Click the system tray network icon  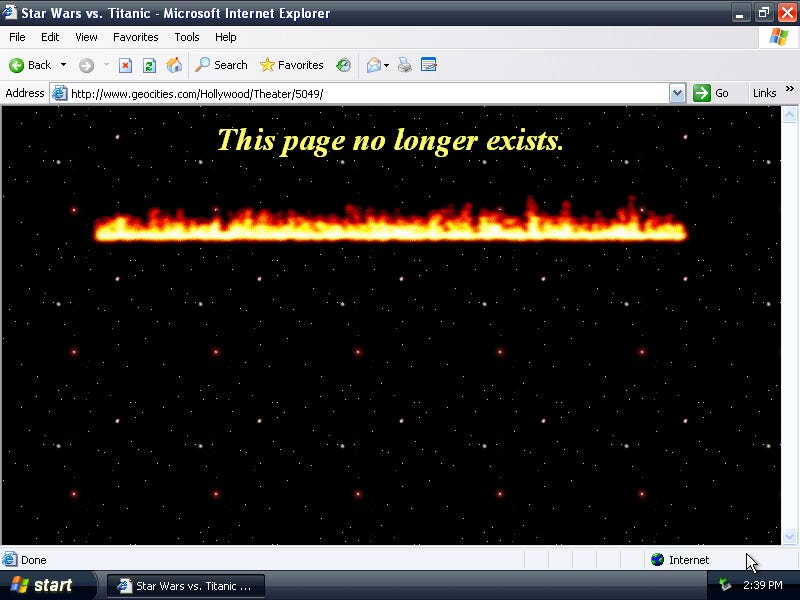724,585
